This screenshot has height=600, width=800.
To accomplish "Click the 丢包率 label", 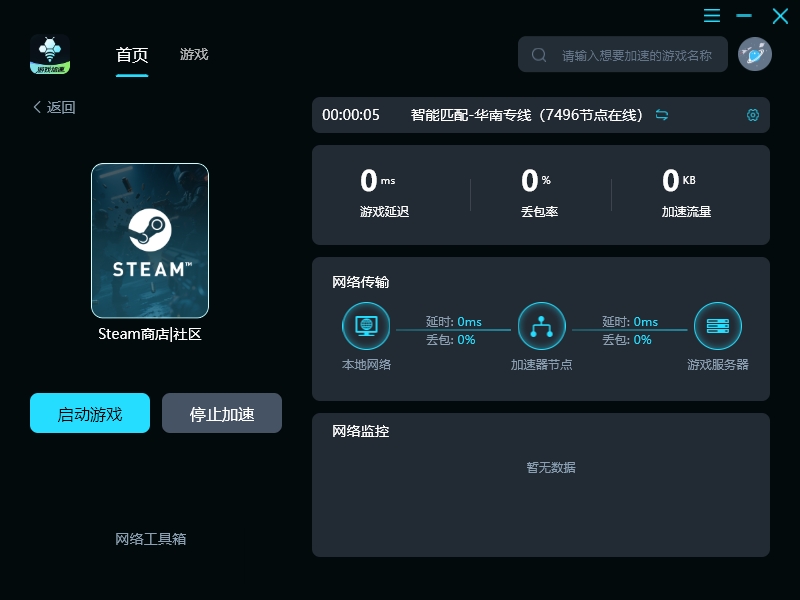I will [539, 212].
